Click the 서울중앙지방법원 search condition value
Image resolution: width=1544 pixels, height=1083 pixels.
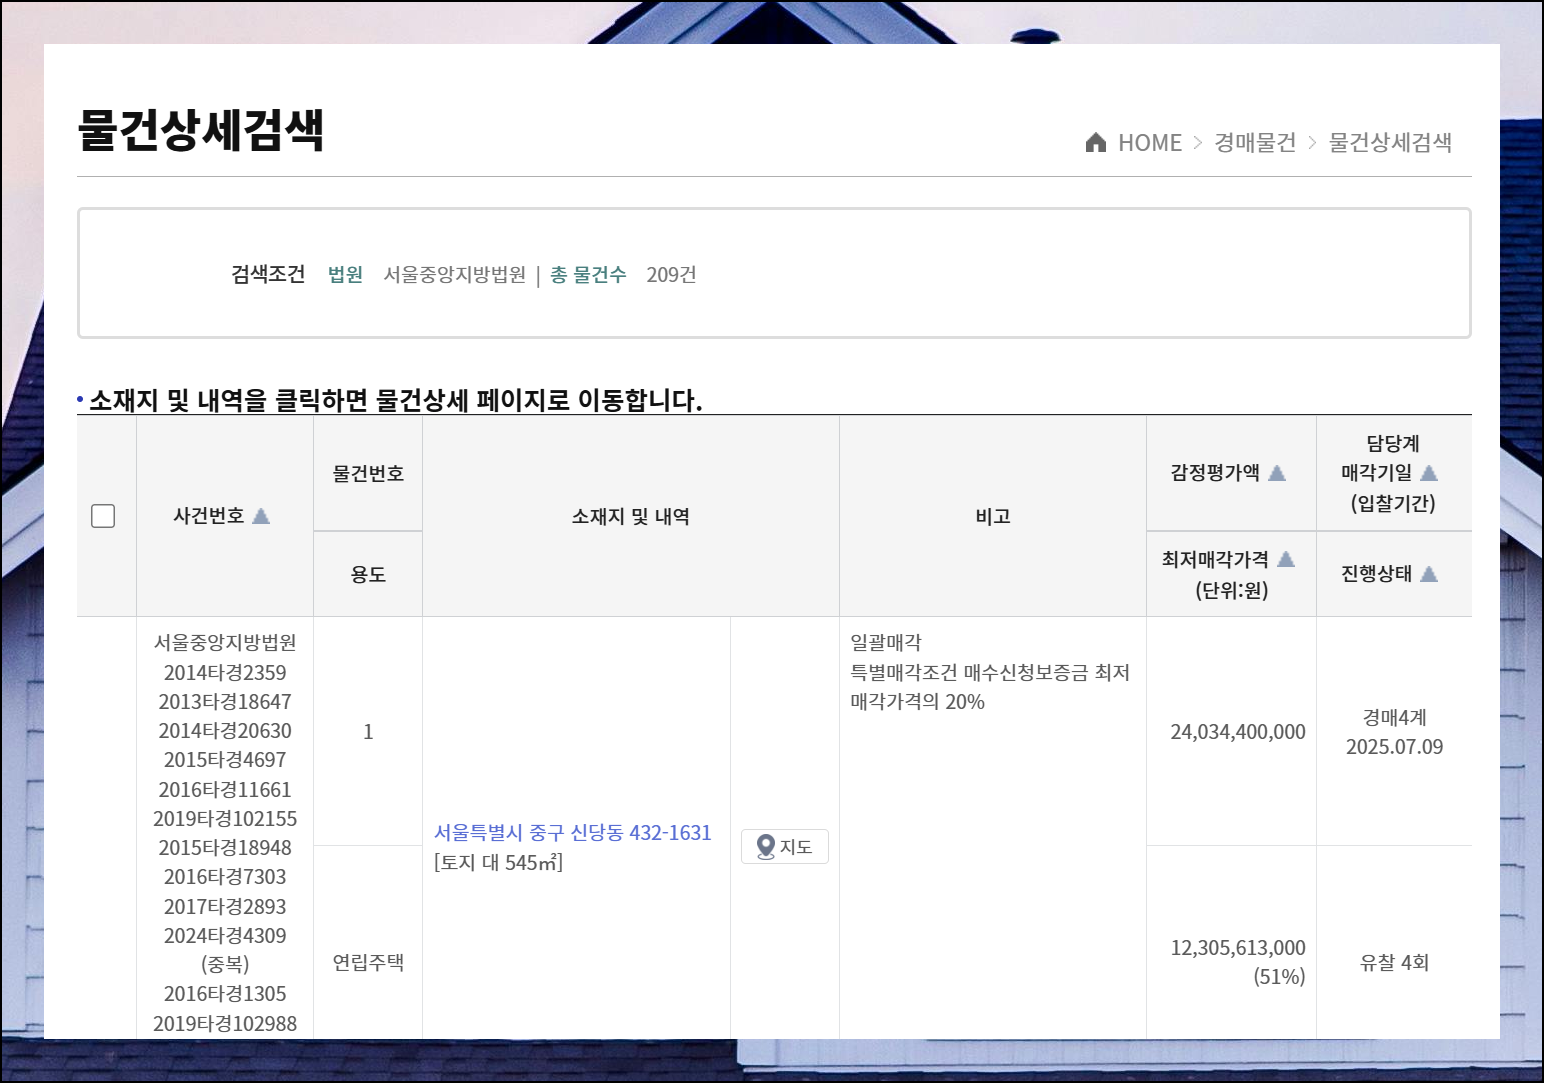pos(455,275)
